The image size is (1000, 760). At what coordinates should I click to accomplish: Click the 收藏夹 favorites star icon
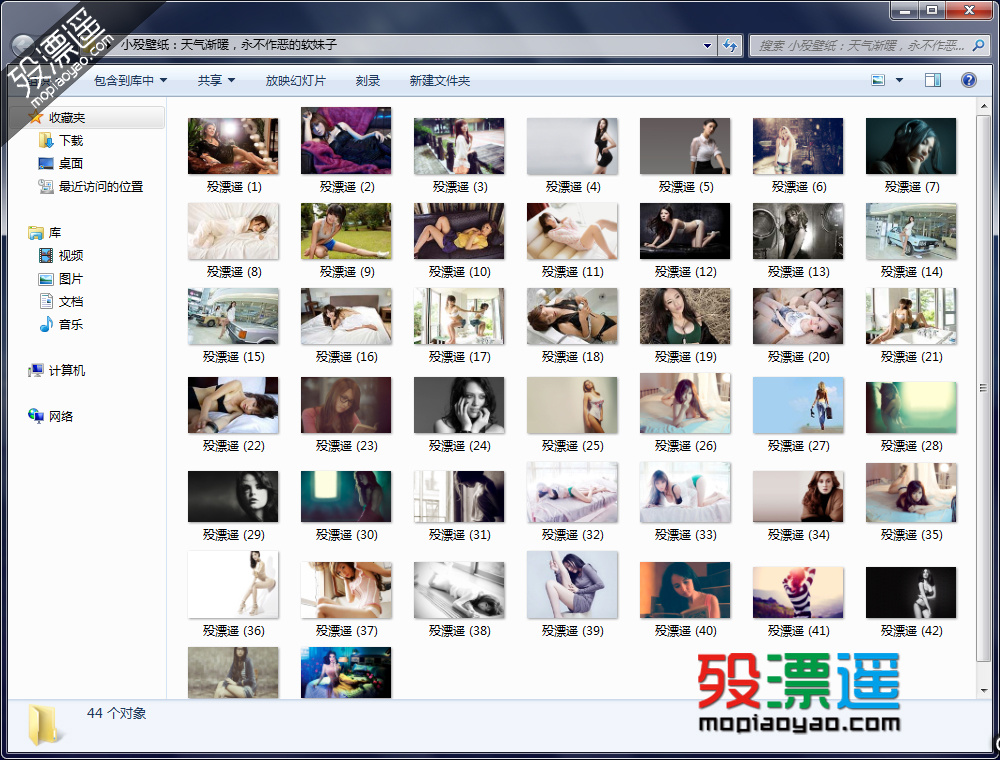click(x=35, y=117)
